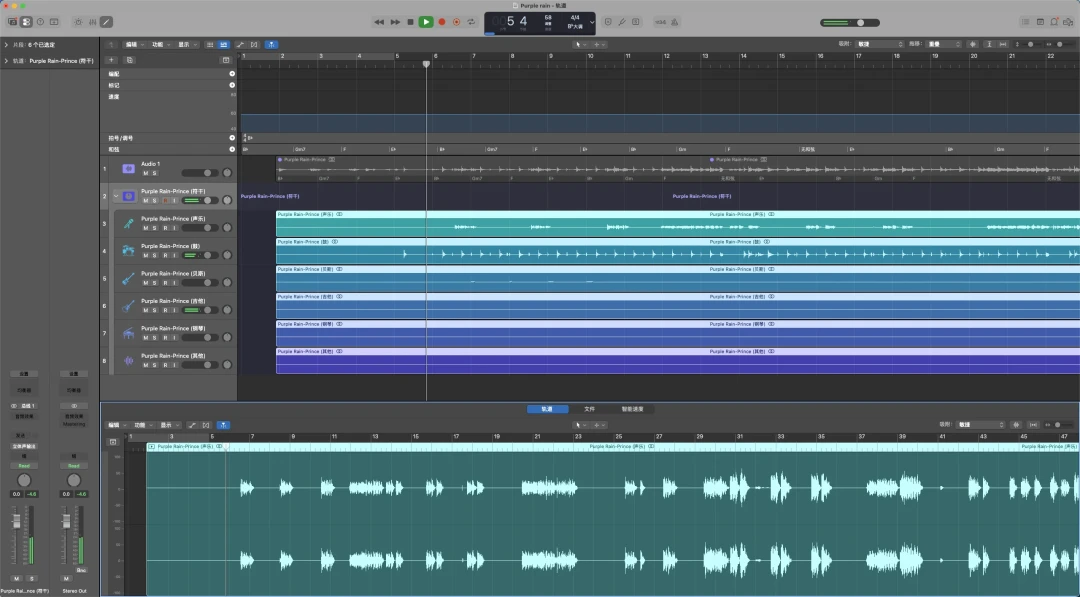This screenshot has height=597, width=1080.
Task: Add an arrangement marker with 编配 plus button
Action: point(232,74)
